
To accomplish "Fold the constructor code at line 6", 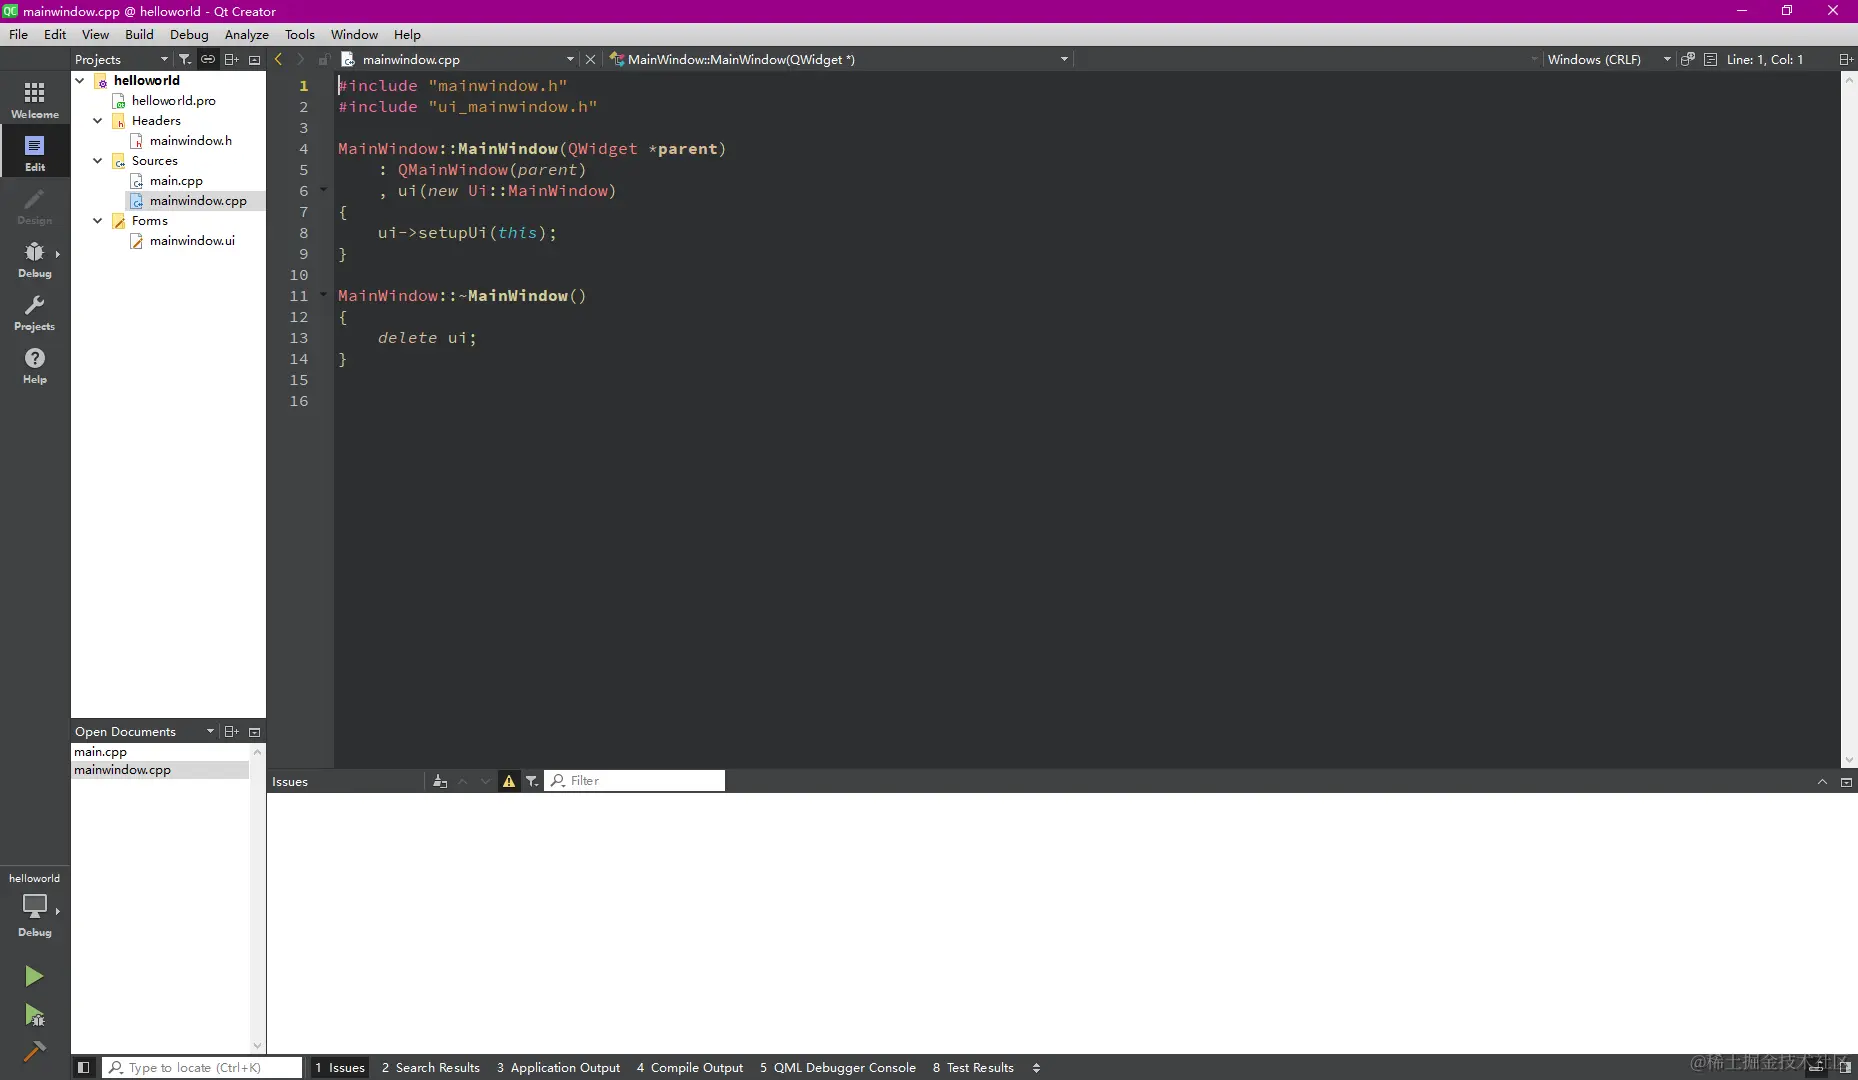I will tap(323, 189).
